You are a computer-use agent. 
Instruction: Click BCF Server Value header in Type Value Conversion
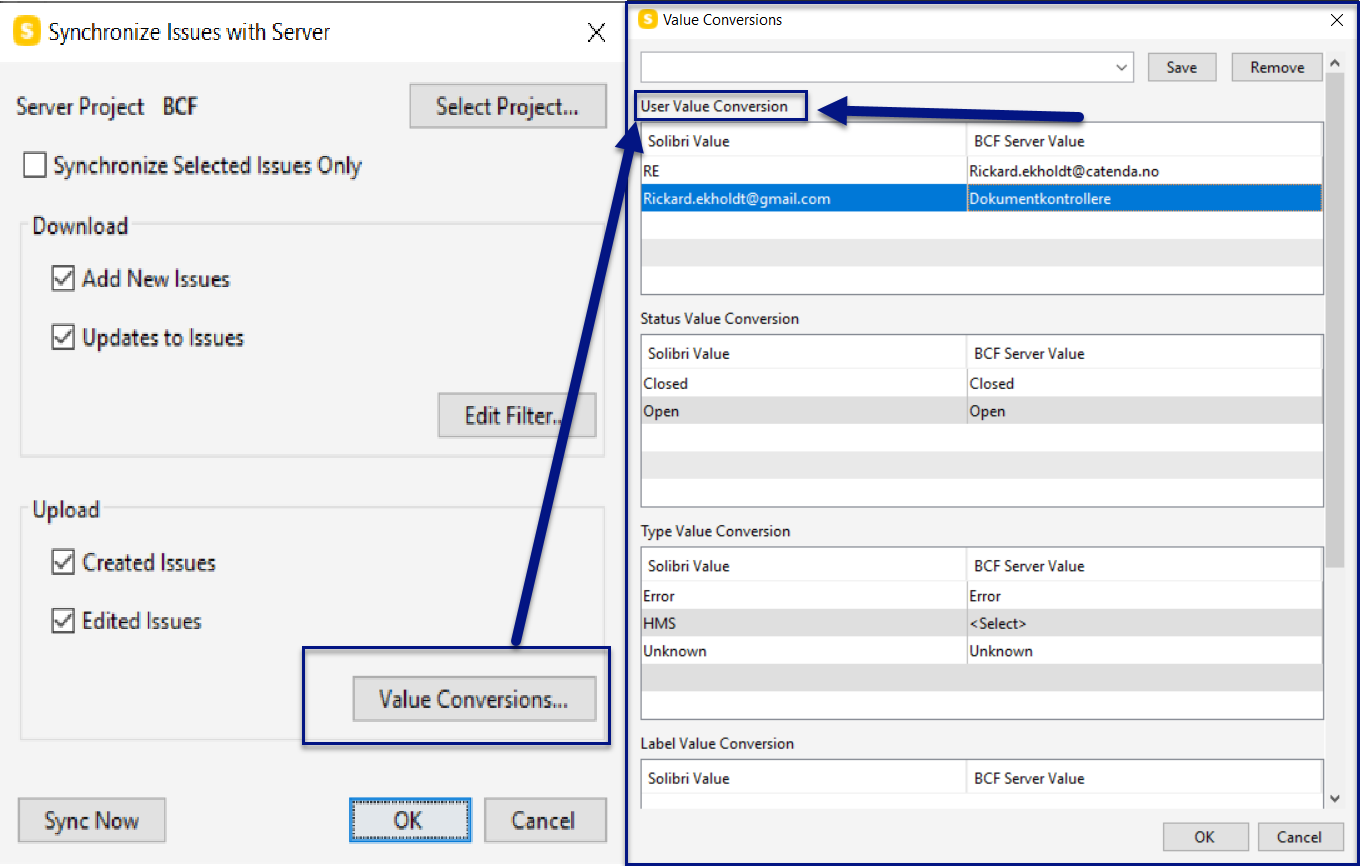coord(1145,566)
